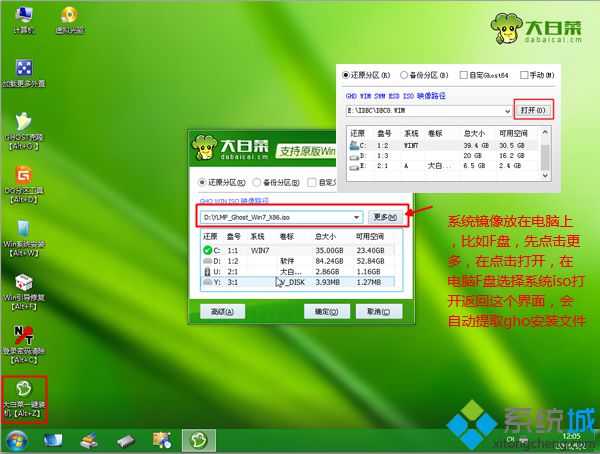Launch 大白菜一键装机 [Alt+Z] shortcut
Viewport: 600px width, 454px height.
[x=24, y=399]
